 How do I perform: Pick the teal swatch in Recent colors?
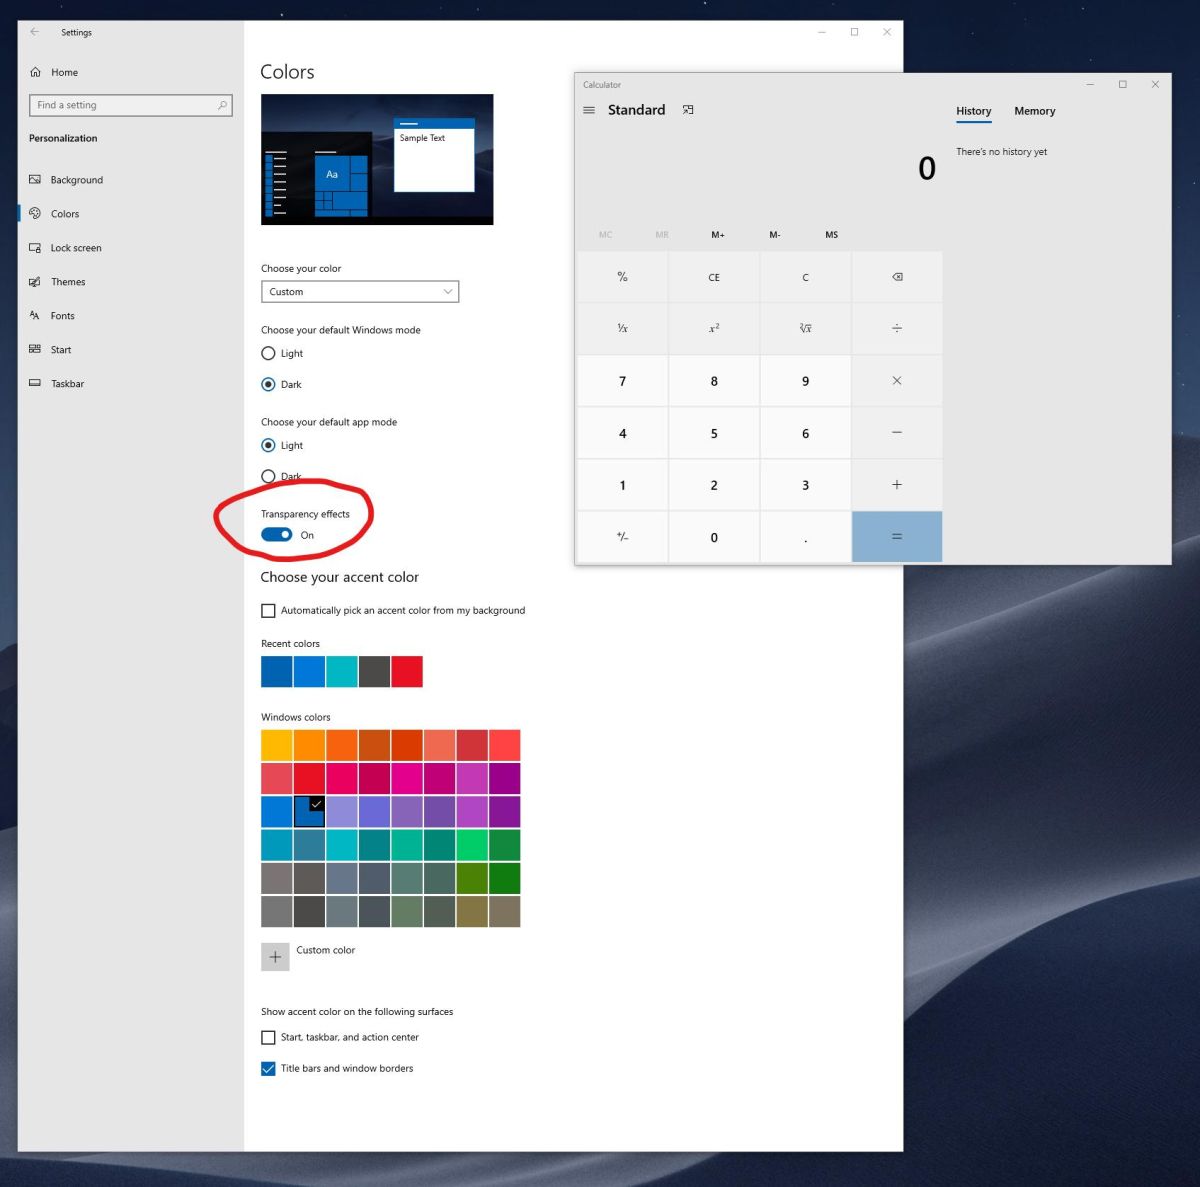[x=342, y=671]
